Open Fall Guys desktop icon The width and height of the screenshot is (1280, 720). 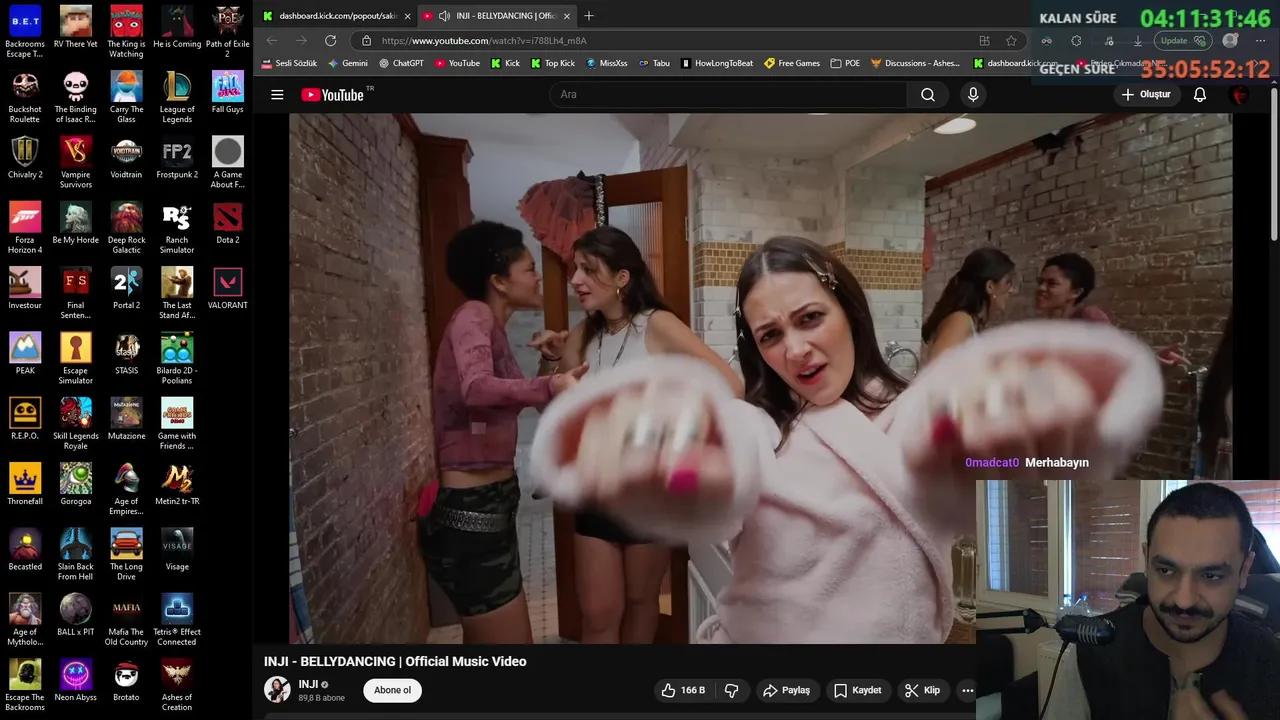[228, 92]
